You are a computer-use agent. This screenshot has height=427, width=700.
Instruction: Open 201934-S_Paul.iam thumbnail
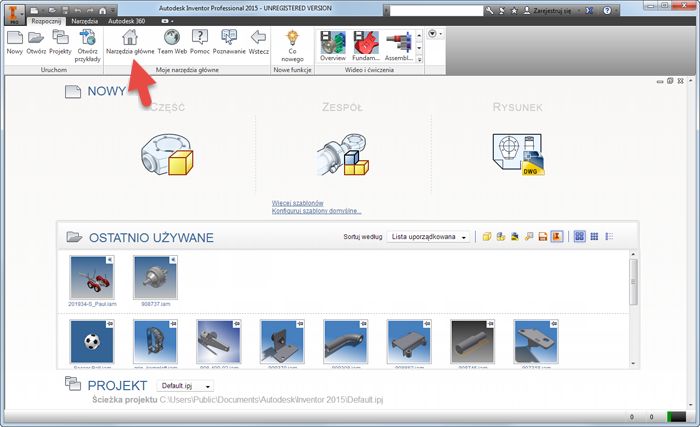92,277
